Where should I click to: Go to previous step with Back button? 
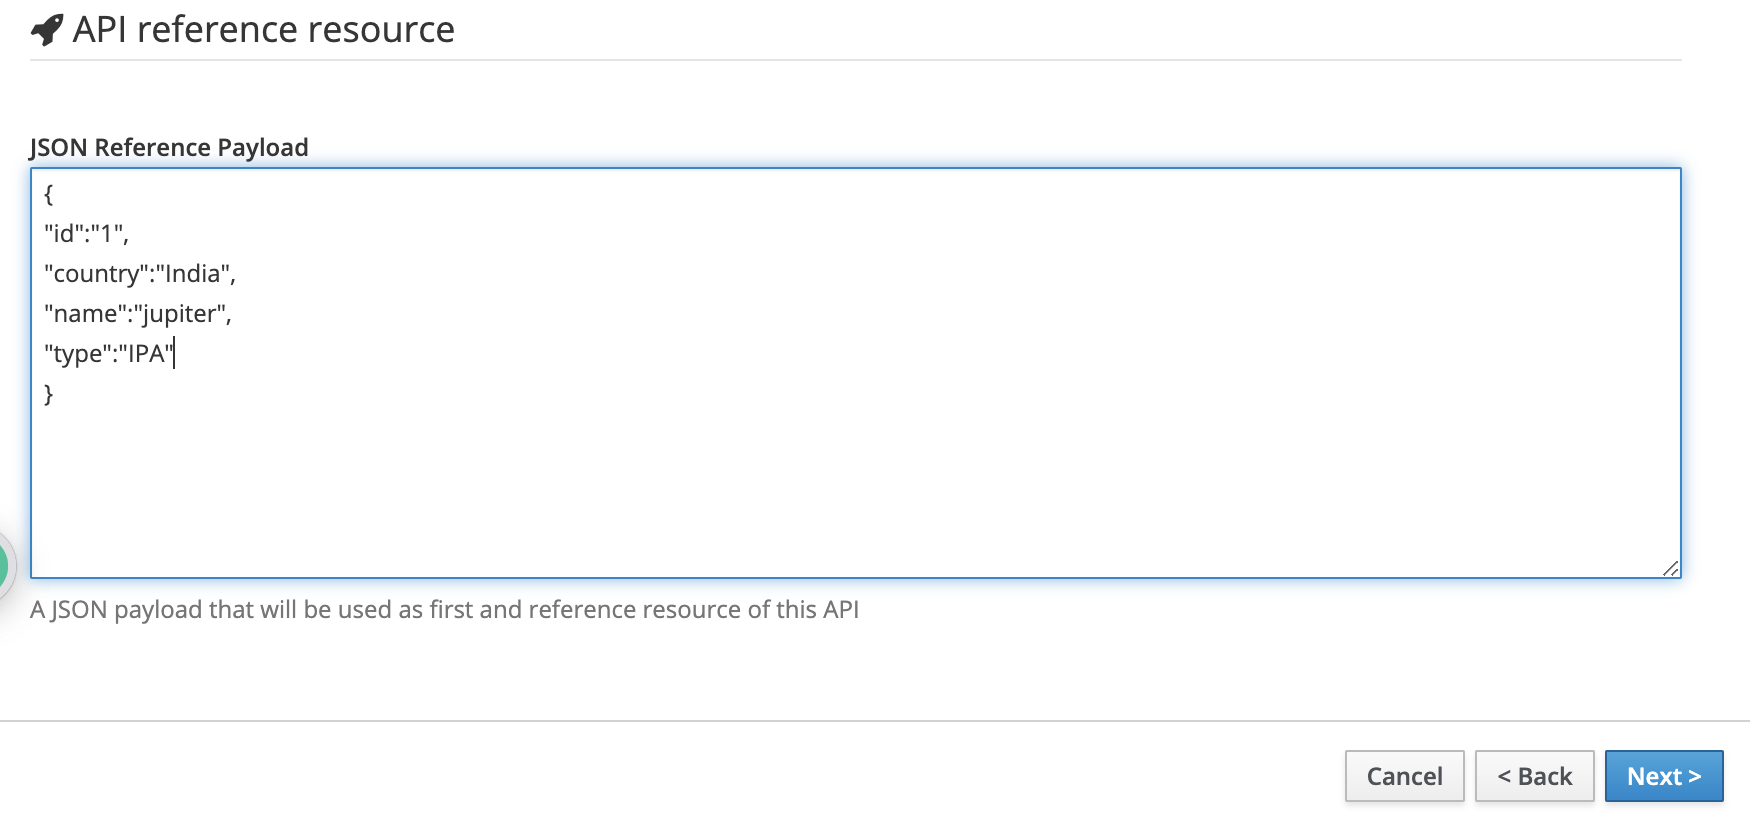click(x=1534, y=776)
